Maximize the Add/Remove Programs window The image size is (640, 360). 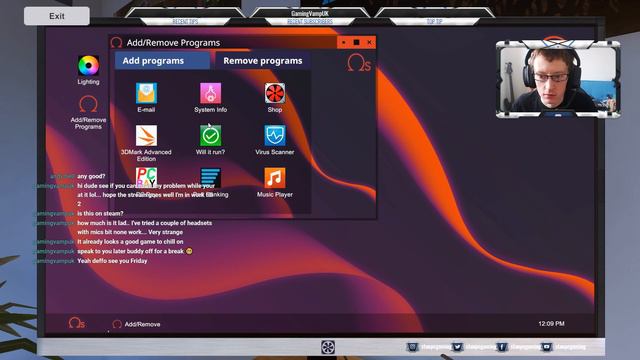pos(356,42)
